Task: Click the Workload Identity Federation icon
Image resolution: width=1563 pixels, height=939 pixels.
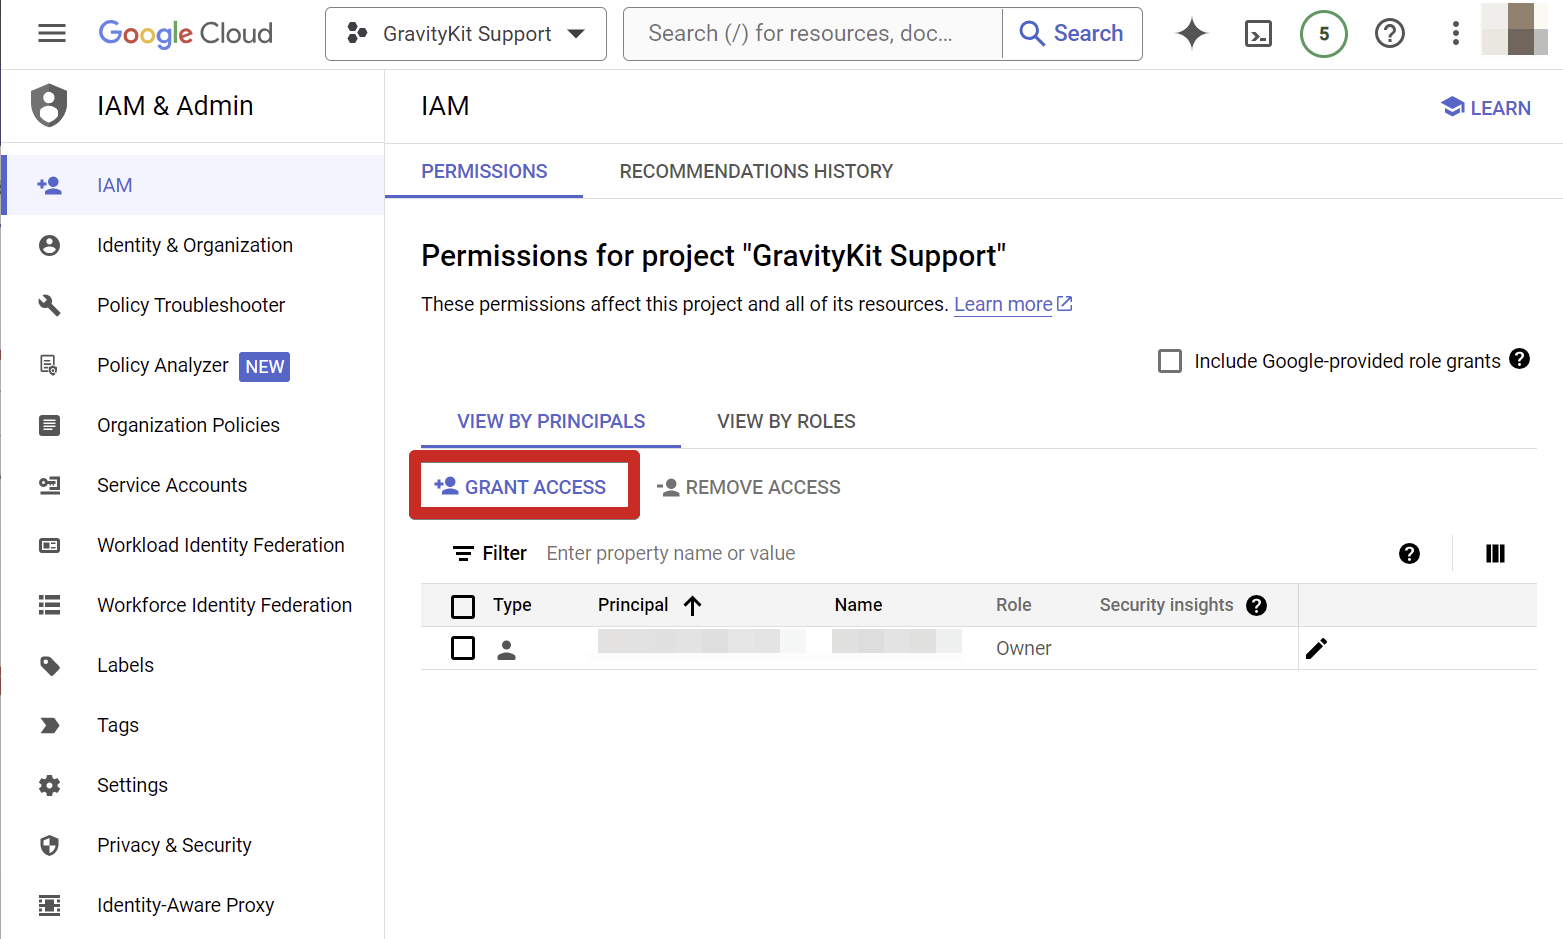Action: (49, 545)
